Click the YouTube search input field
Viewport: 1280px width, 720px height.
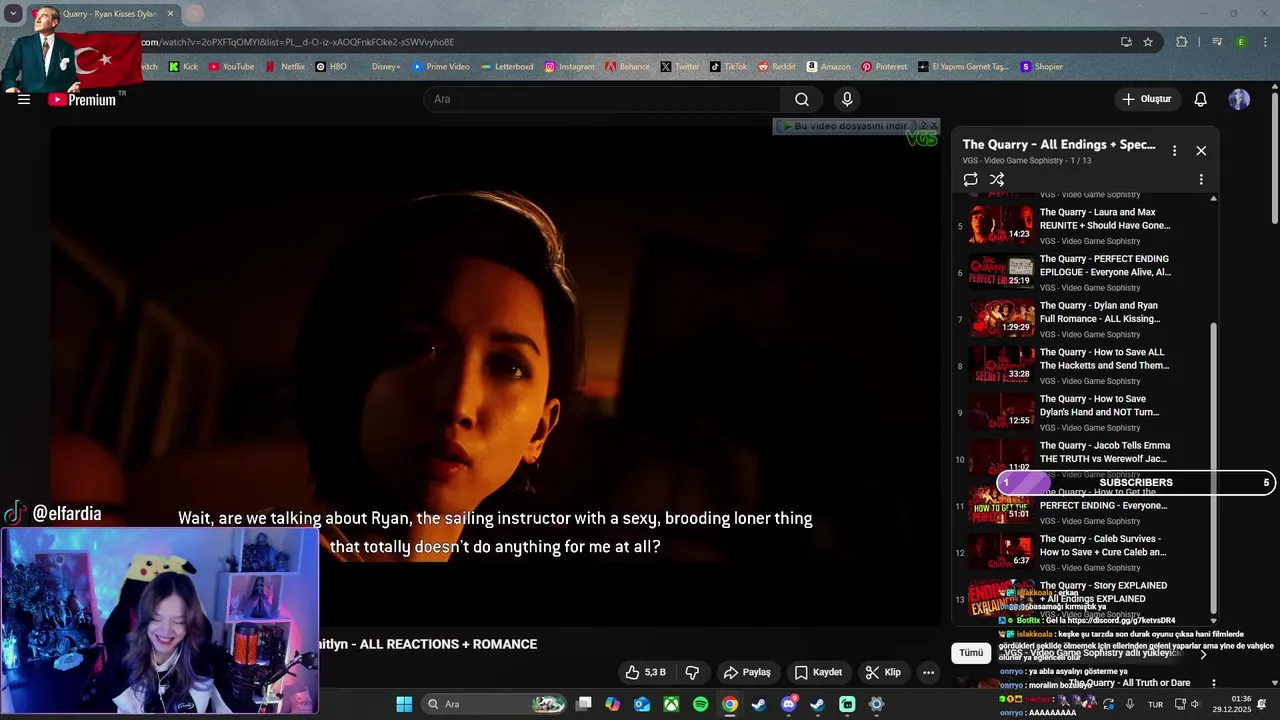603,99
